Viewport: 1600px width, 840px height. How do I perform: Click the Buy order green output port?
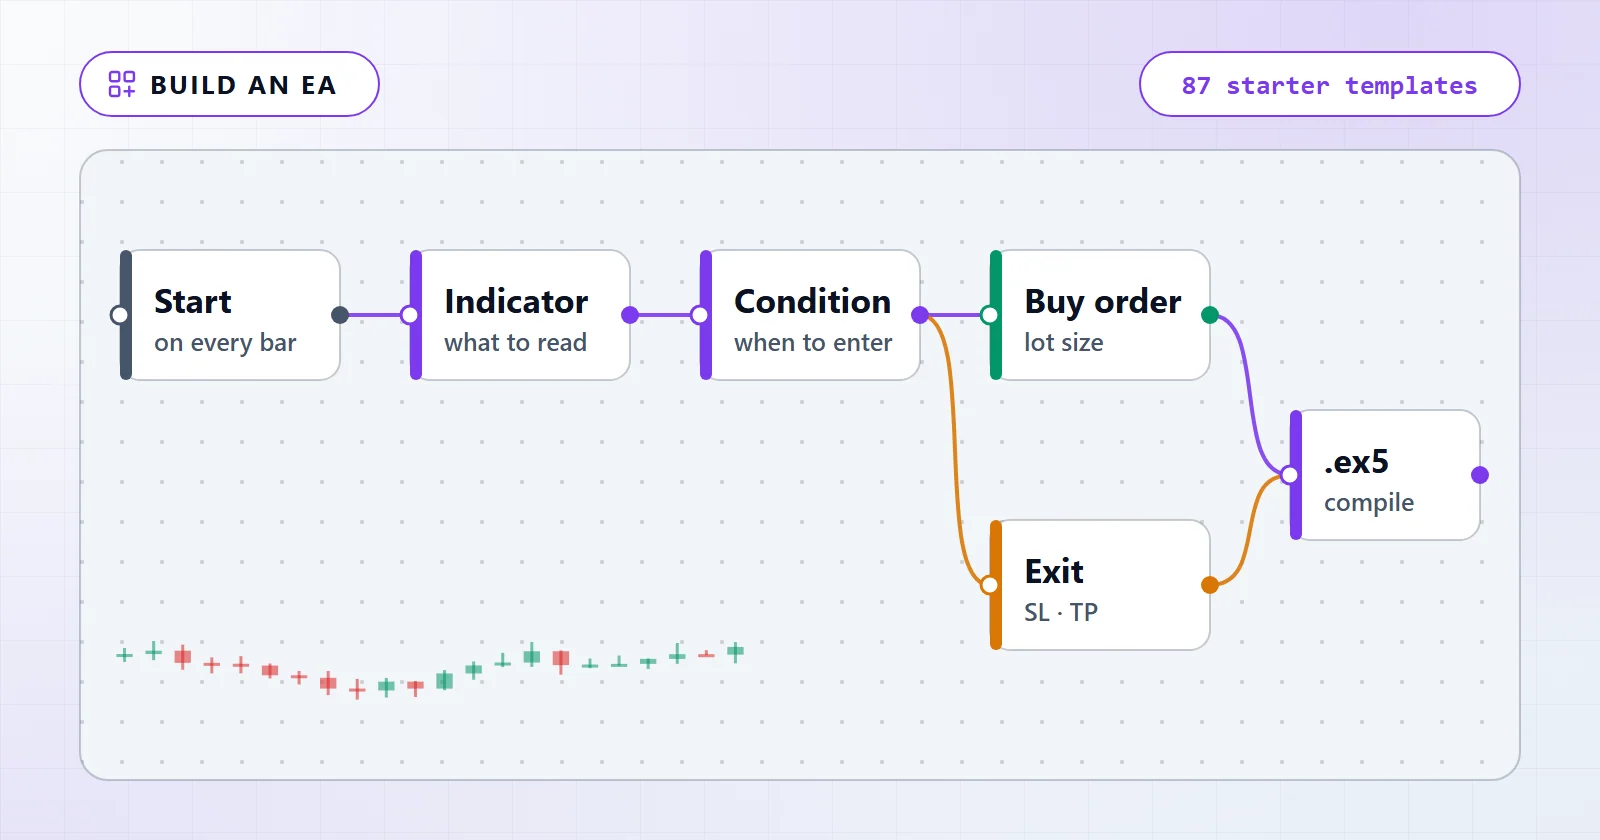tap(1210, 315)
